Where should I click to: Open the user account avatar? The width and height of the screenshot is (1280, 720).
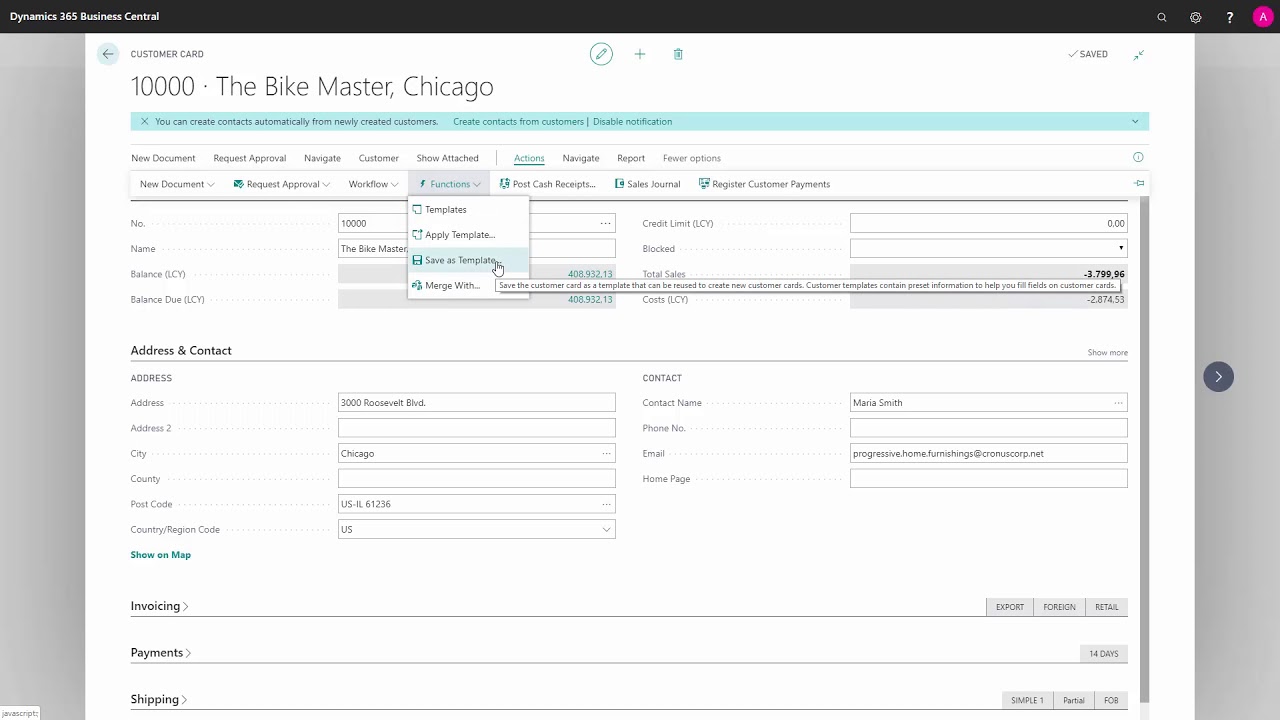pyautogui.click(x=1262, y=17)
